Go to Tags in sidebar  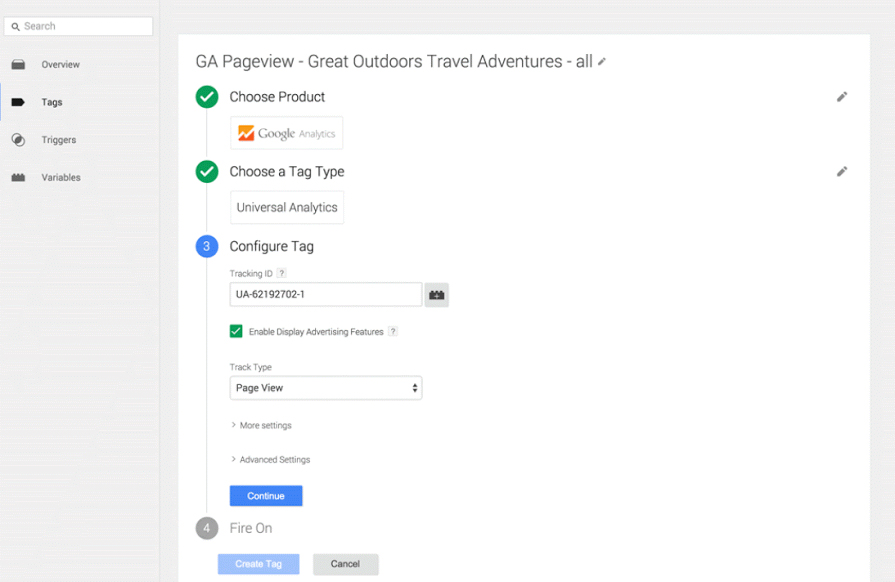pos(52,102)
